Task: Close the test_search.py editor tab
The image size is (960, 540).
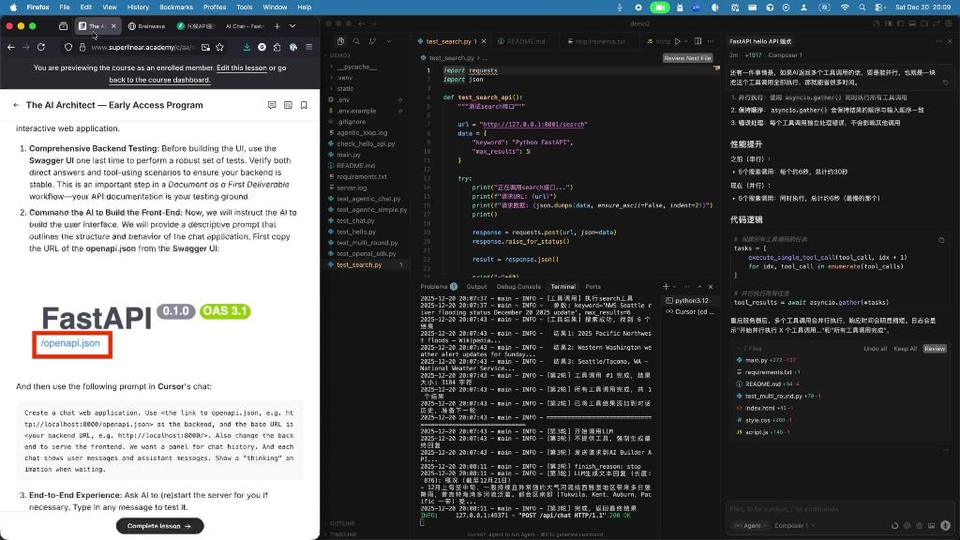Action: click(x=484, y=41)
